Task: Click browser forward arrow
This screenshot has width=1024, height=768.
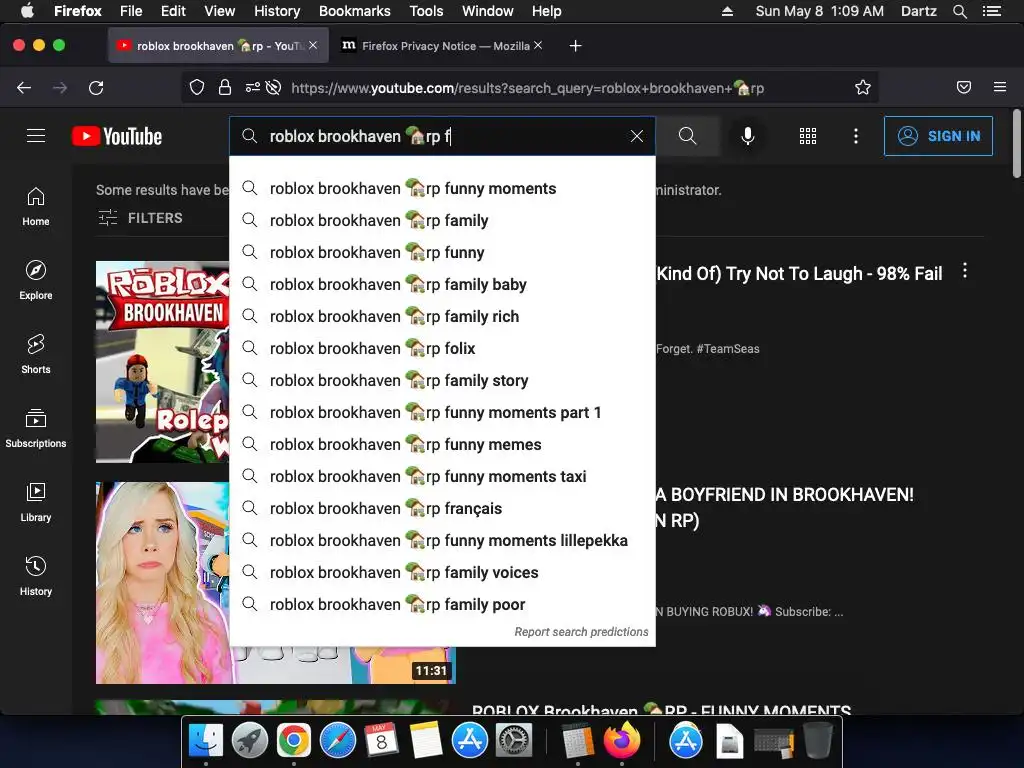Action: click(x=60, y=88)
